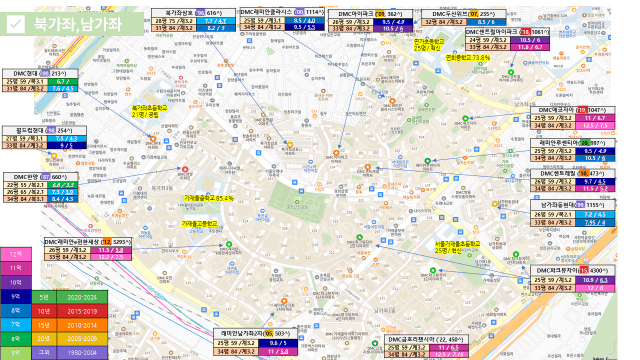
Task: Click the checkmark icon beside 북가좌,남가좌 title
Action: click(16, 24)
